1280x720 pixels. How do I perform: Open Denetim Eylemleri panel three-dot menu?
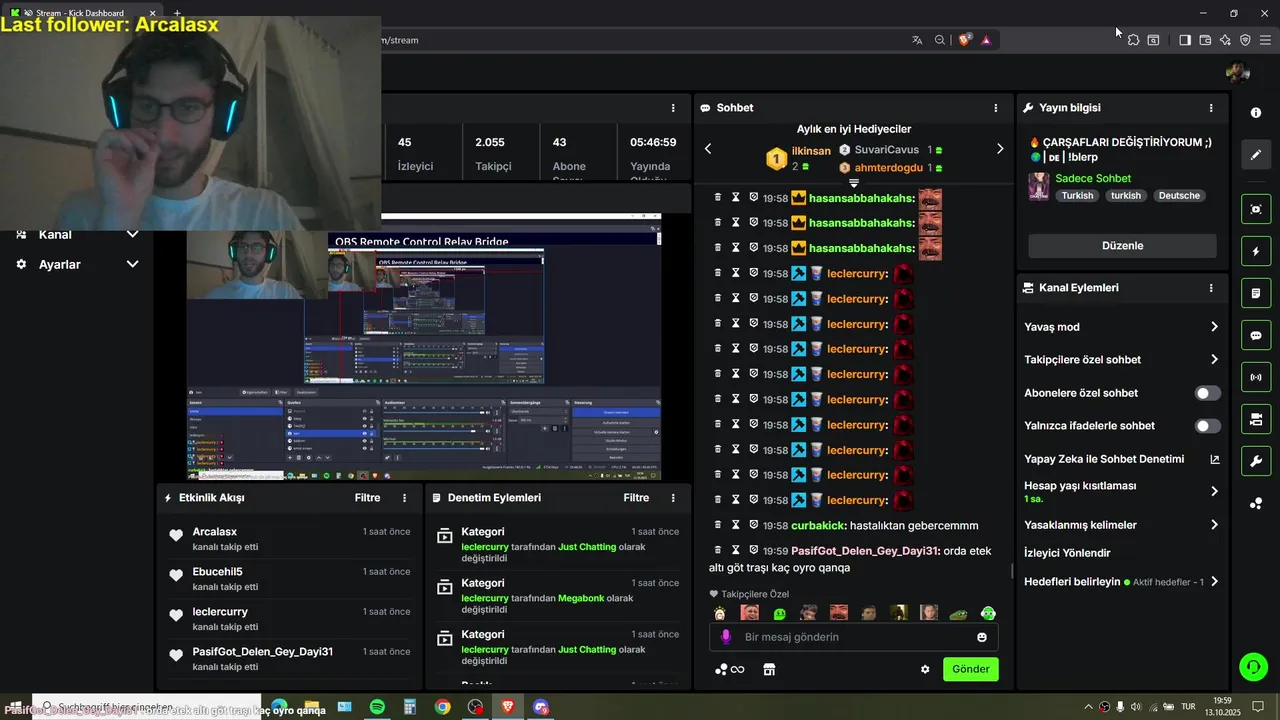click(x=673, y=497)
